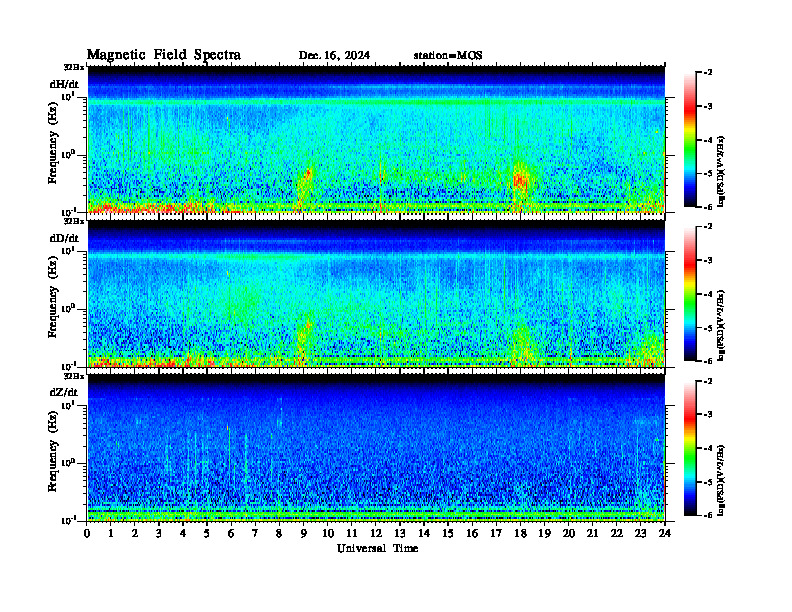Click hour 21 on the Universal Time axis

coord(592,533)
